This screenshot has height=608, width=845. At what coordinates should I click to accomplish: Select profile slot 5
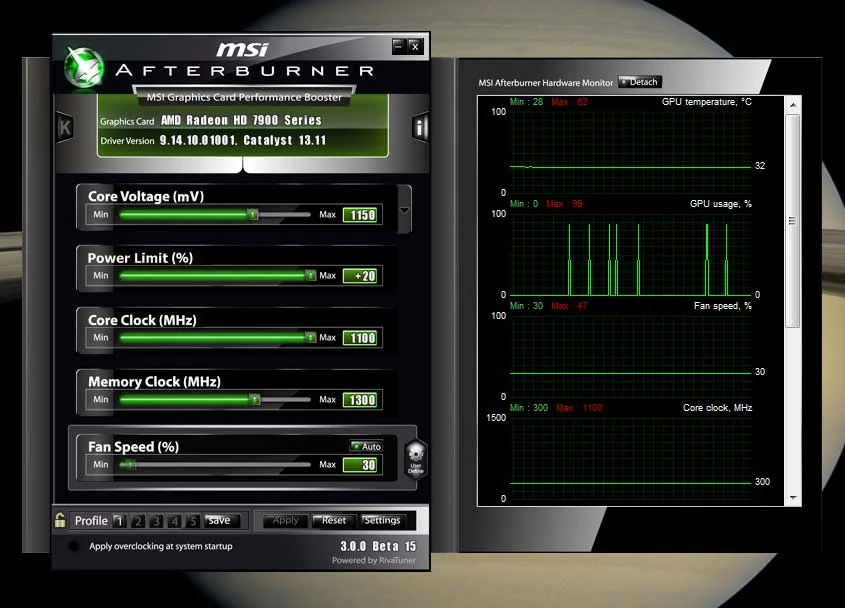[193, 521]
